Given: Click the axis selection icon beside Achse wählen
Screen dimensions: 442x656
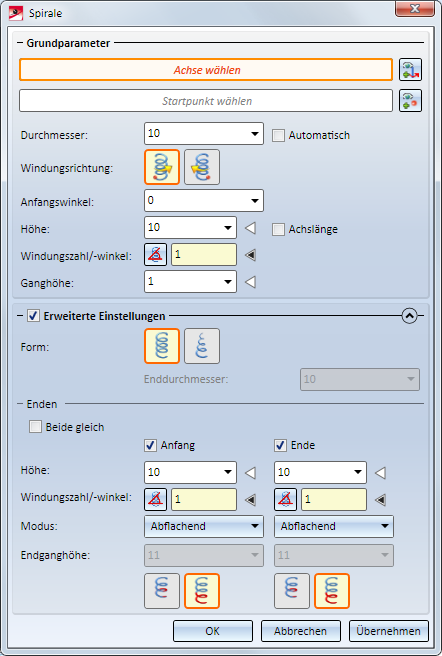Looking at the screenshot, I should click(410, 69).
